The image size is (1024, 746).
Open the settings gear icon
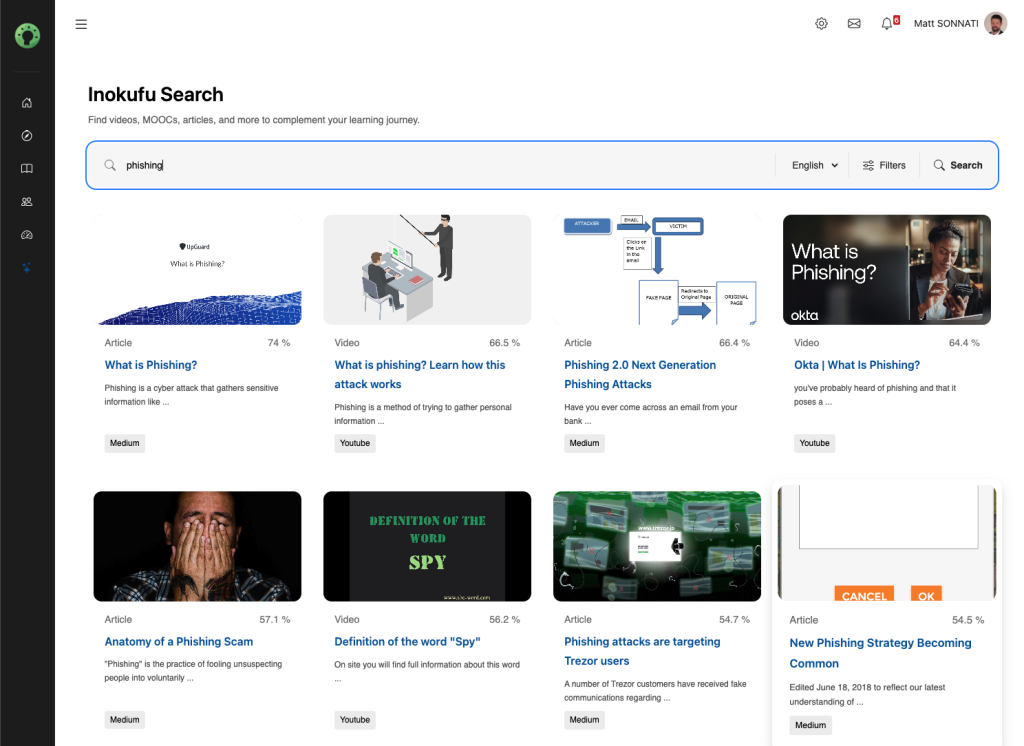click(821, 22)
